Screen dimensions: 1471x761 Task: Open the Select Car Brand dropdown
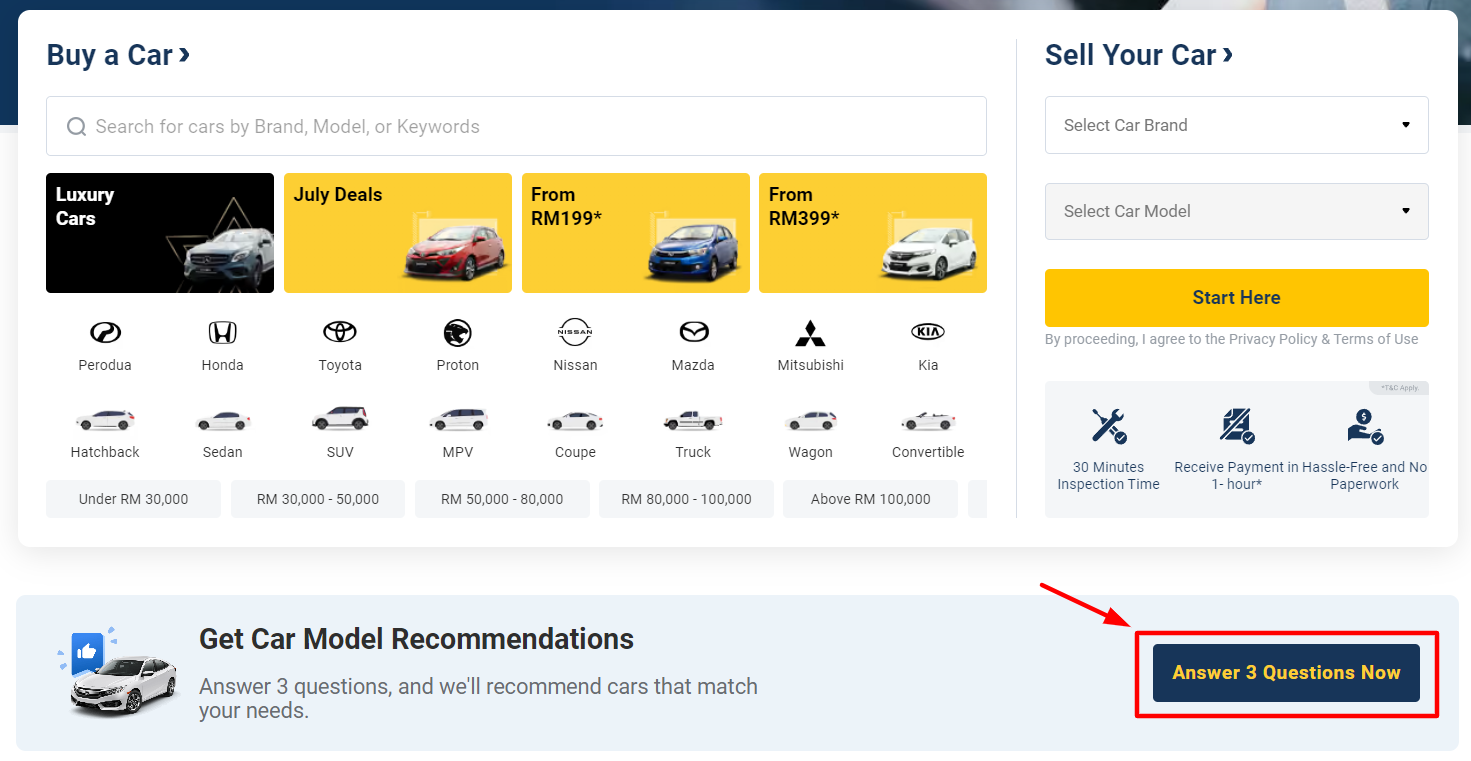(x=1236, y=125)
